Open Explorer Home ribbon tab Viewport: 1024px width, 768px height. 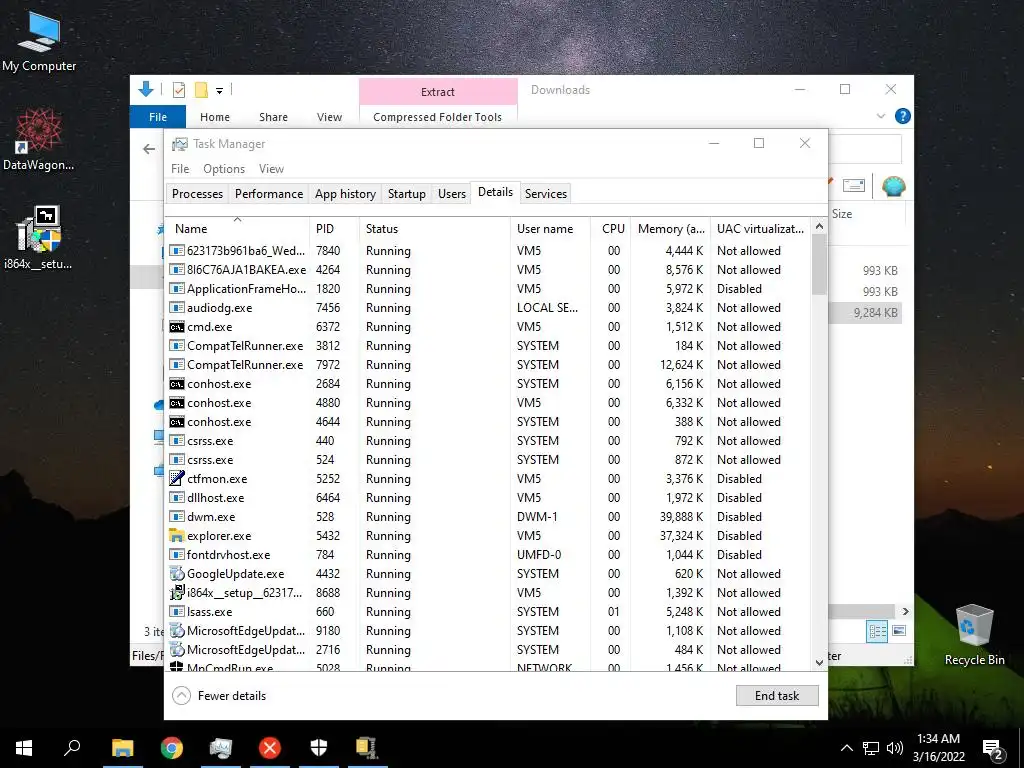point(215,117)
